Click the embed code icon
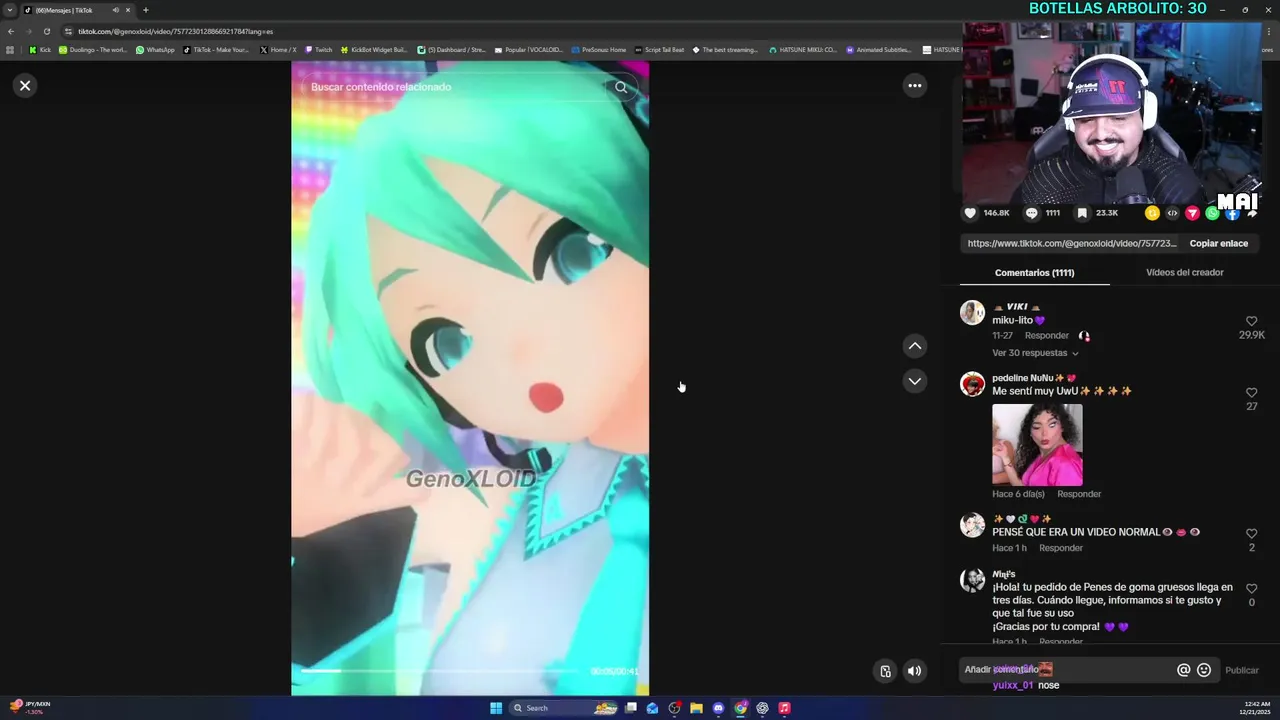Image resolution: width=1280 pixels, height=720 pixels. point(1172,213)
